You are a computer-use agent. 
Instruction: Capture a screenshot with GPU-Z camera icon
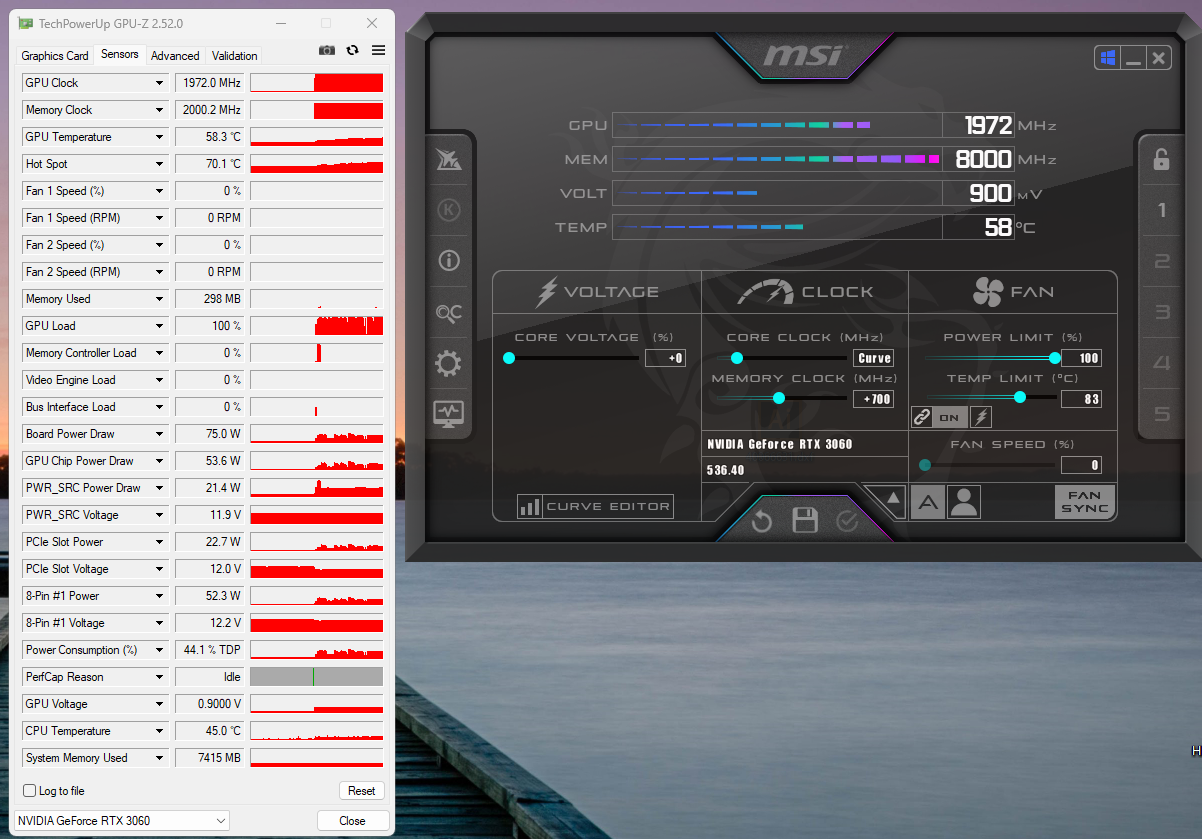coord(326,50)
